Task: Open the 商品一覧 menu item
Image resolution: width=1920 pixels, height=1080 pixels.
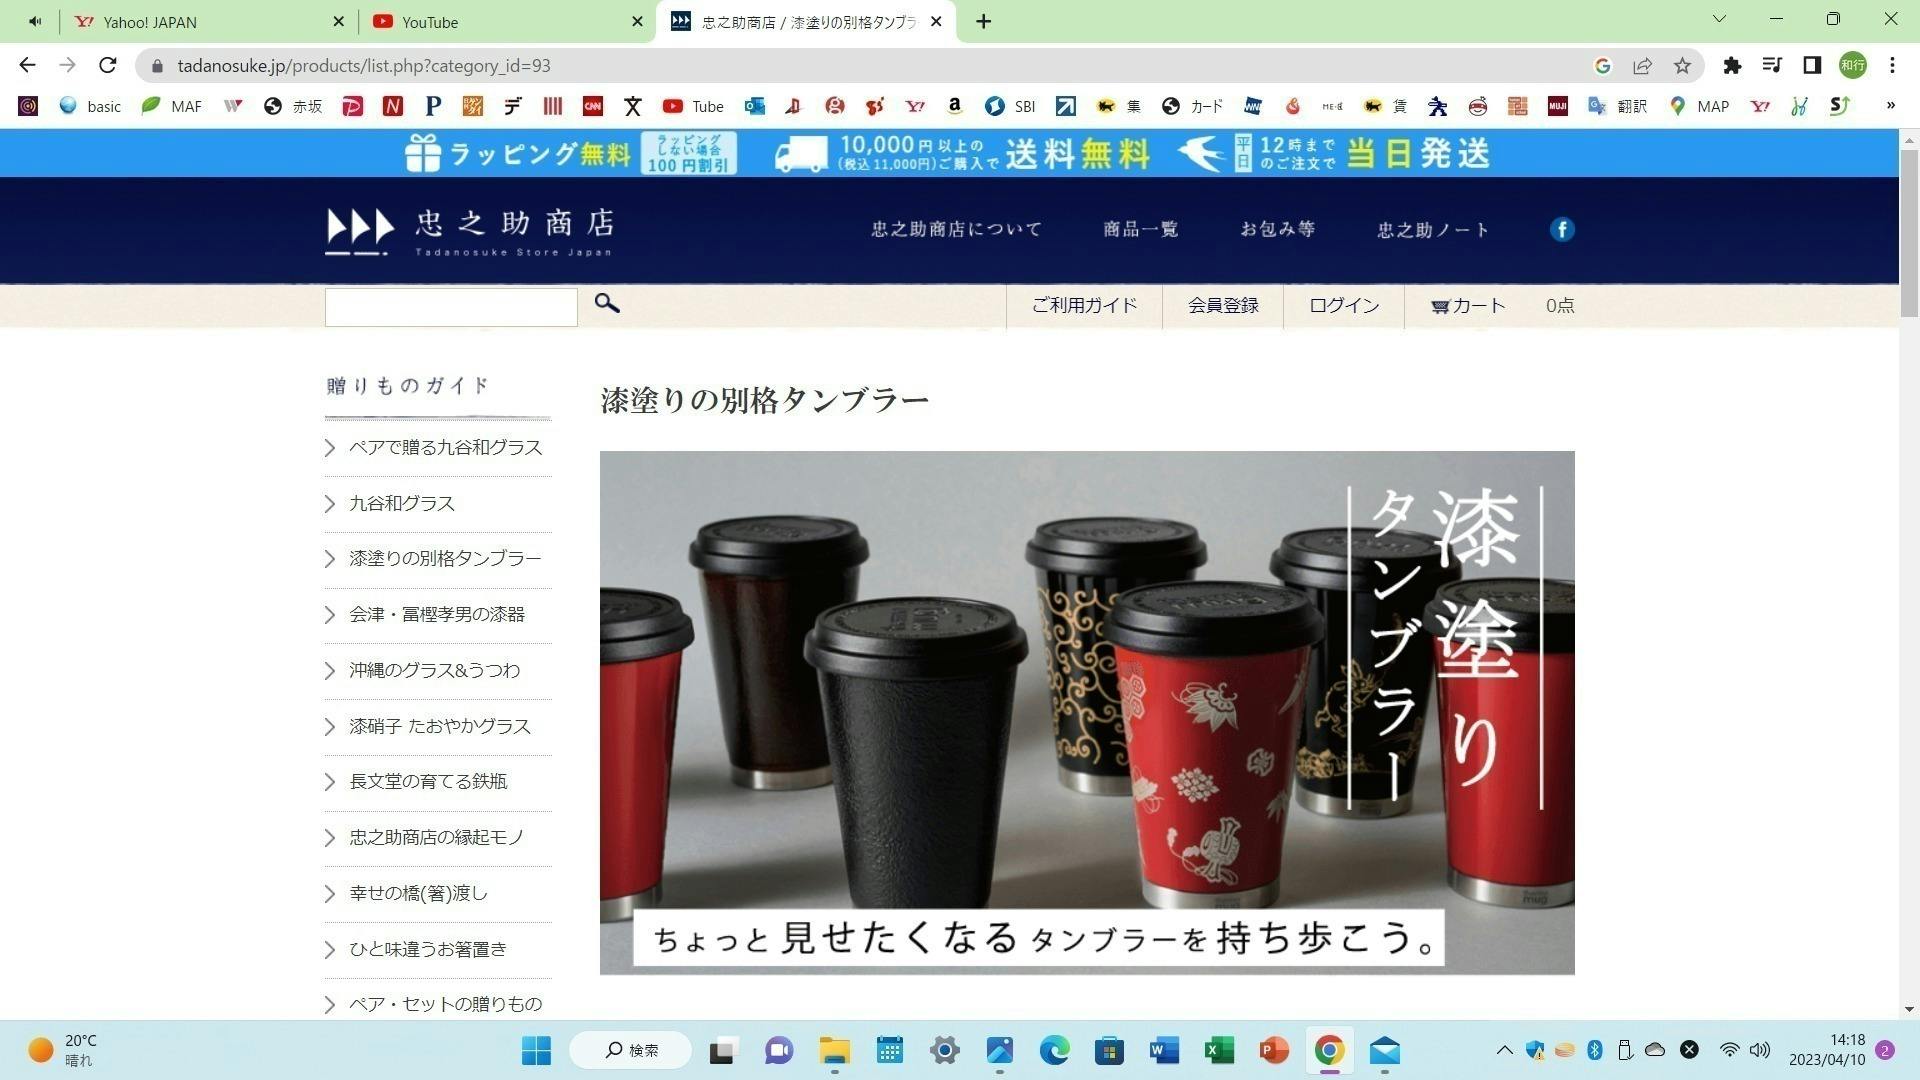Action: [1140, 229]
